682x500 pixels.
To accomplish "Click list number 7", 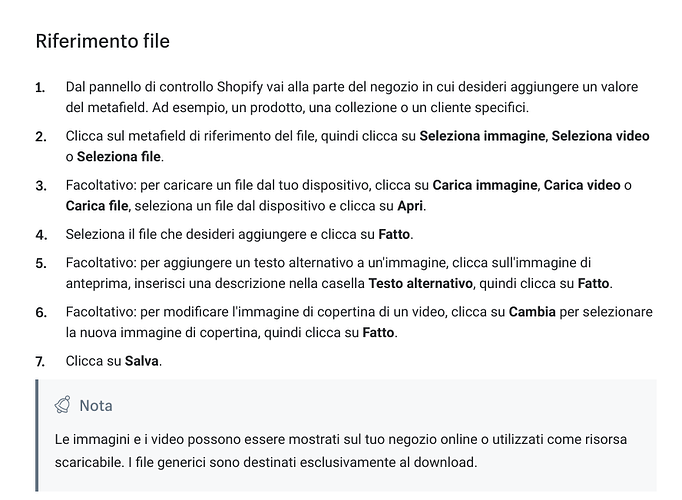I will coord(41,361).
